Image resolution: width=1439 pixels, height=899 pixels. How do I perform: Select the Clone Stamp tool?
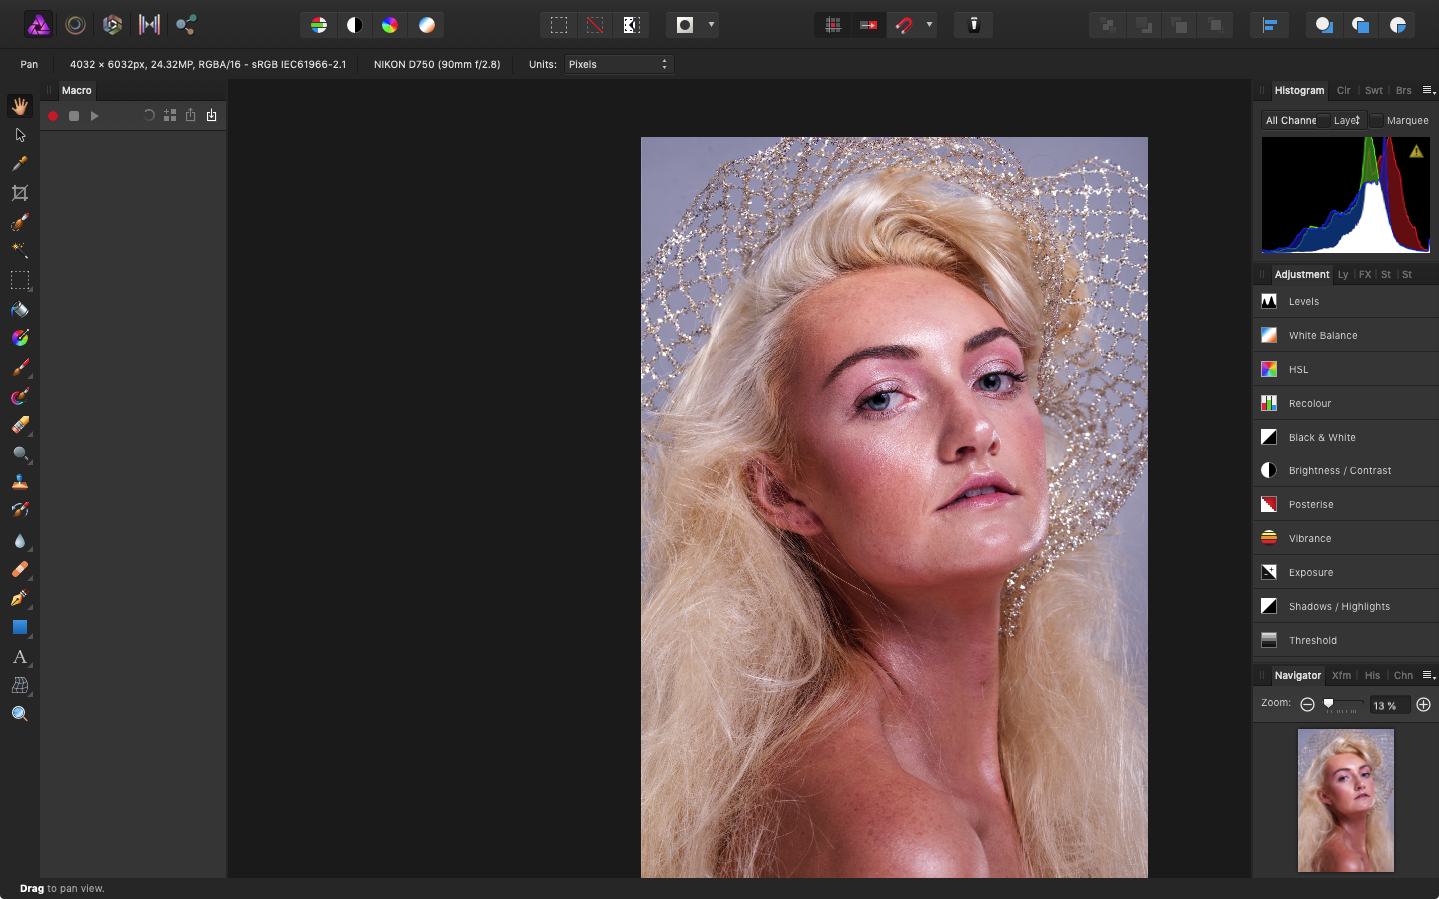coord(20,482)
